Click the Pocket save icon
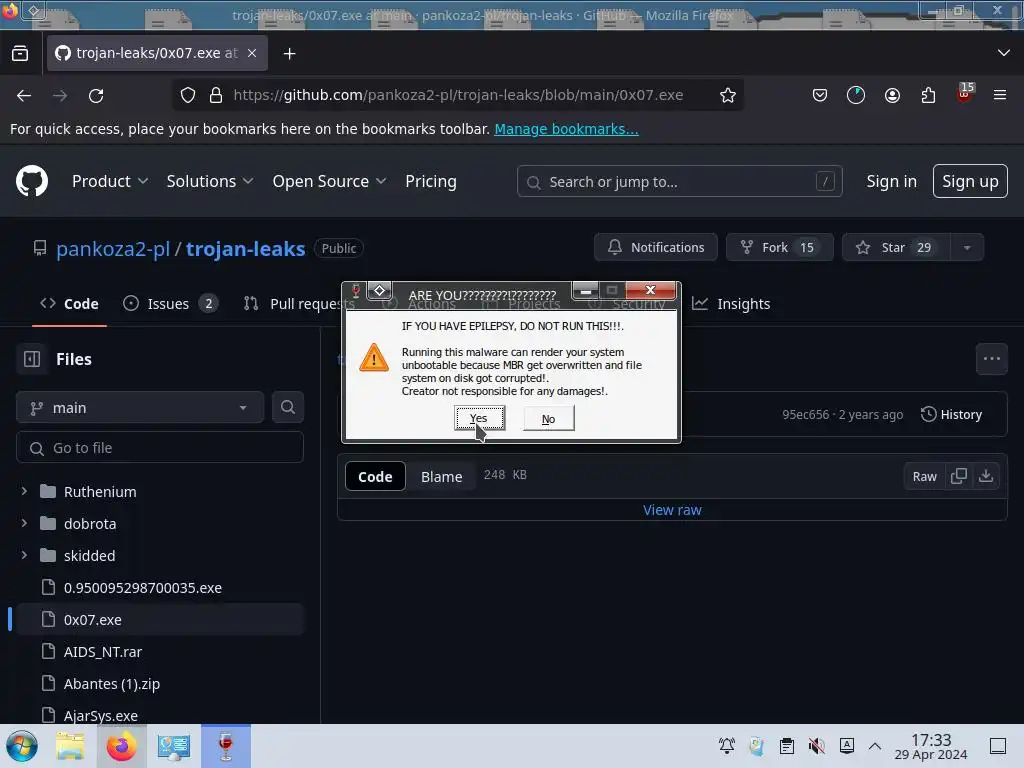Screen dimensions: 1024x768 820,95
